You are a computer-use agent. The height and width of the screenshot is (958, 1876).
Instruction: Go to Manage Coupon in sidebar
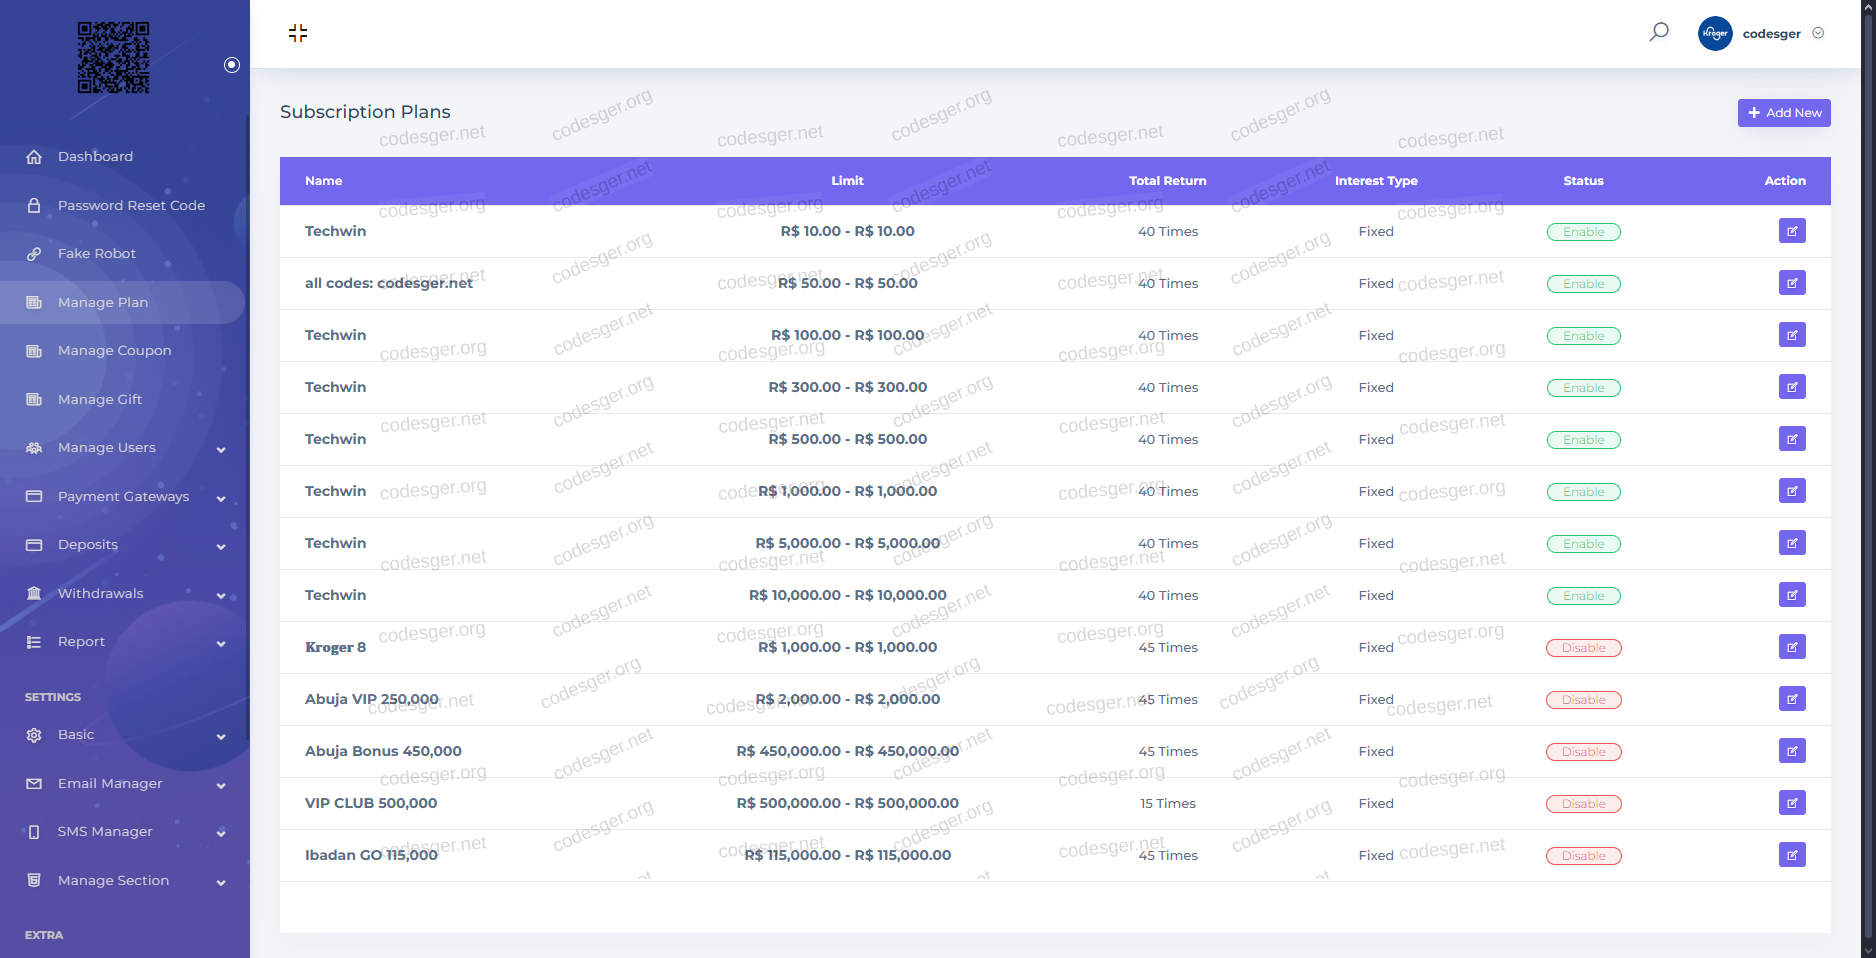pos(114,351)
